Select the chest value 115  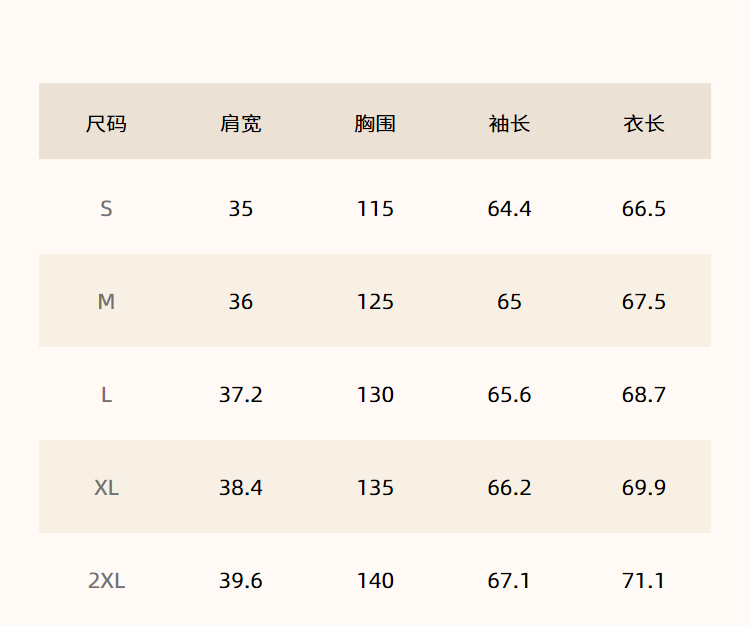click(375, 209)
